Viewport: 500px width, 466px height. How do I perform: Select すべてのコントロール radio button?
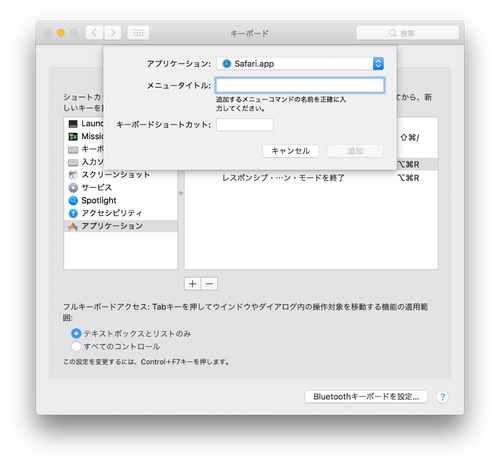click(x=76, y=346)
